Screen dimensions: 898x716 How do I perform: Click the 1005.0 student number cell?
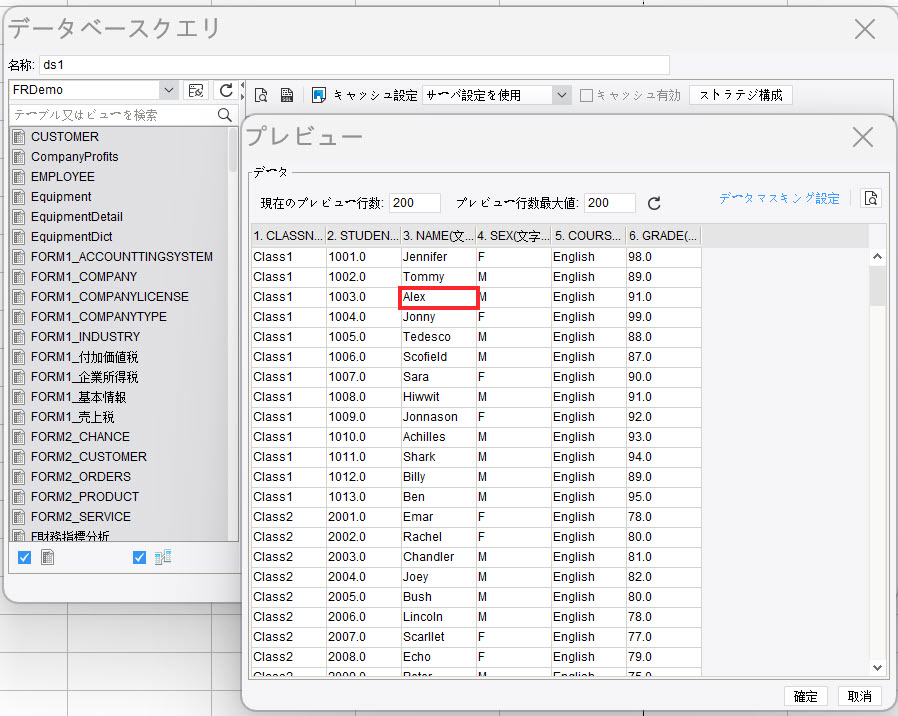click(363, 337)
